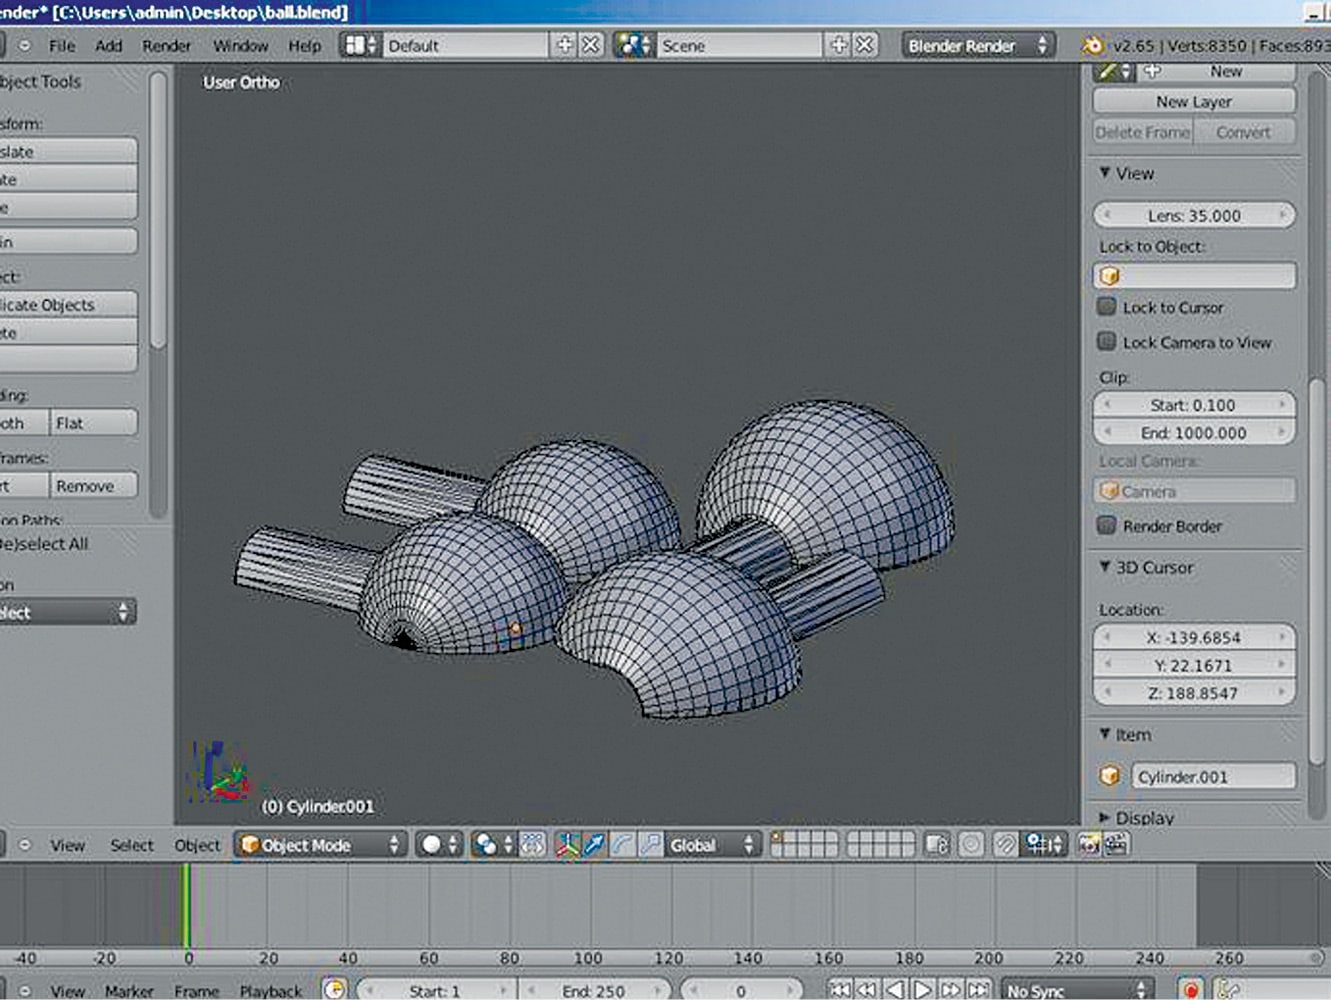Open the Object Mode dropdown

click(x=320, y=845)
